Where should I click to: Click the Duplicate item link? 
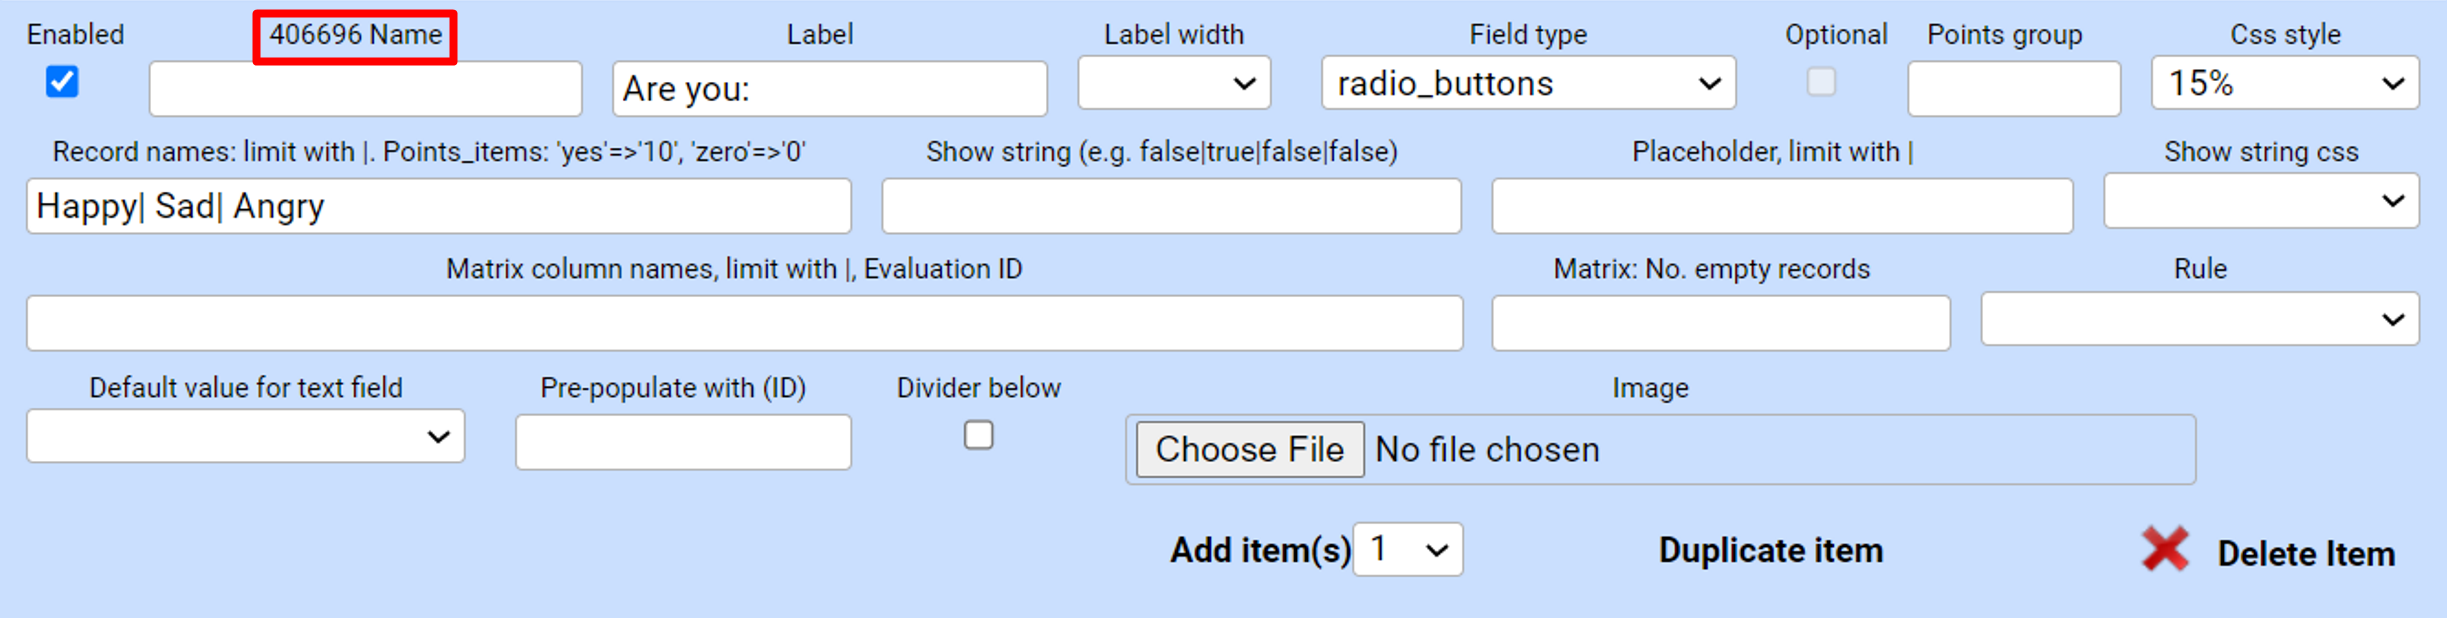[x=1770, y=551]
